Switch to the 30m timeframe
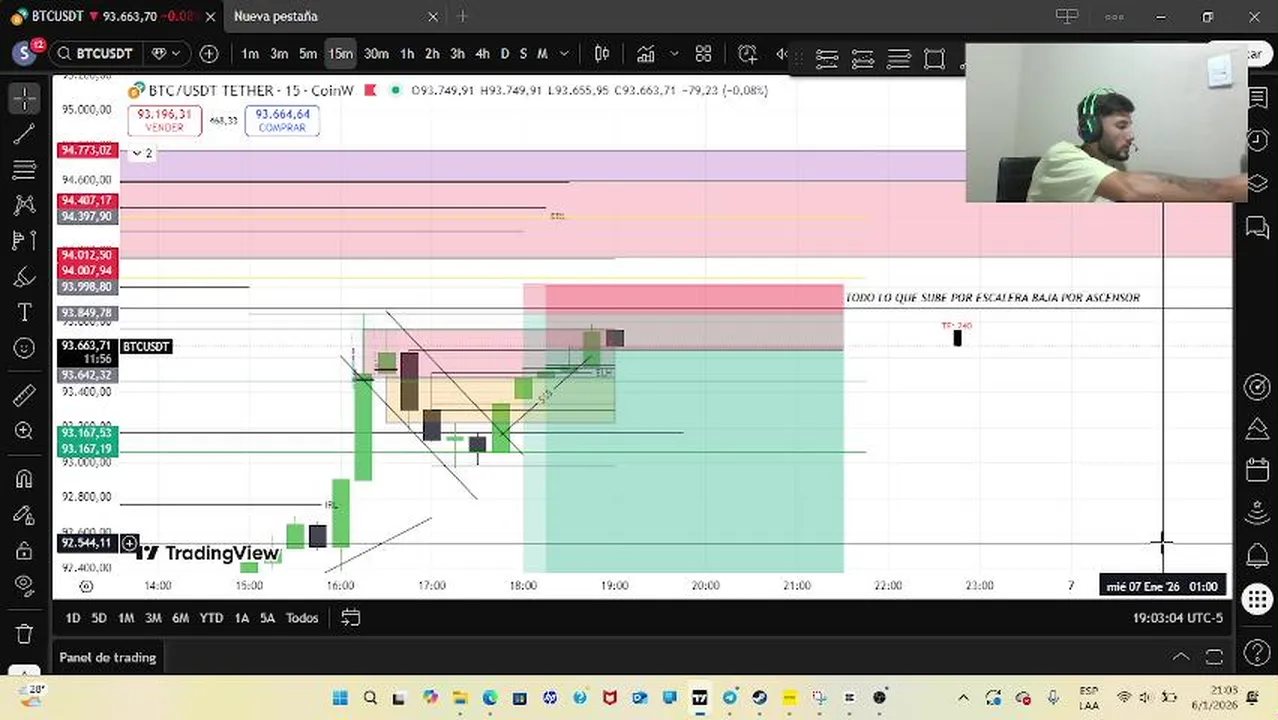This screenshot has height=720, width=1278. (x=376, y=54)
